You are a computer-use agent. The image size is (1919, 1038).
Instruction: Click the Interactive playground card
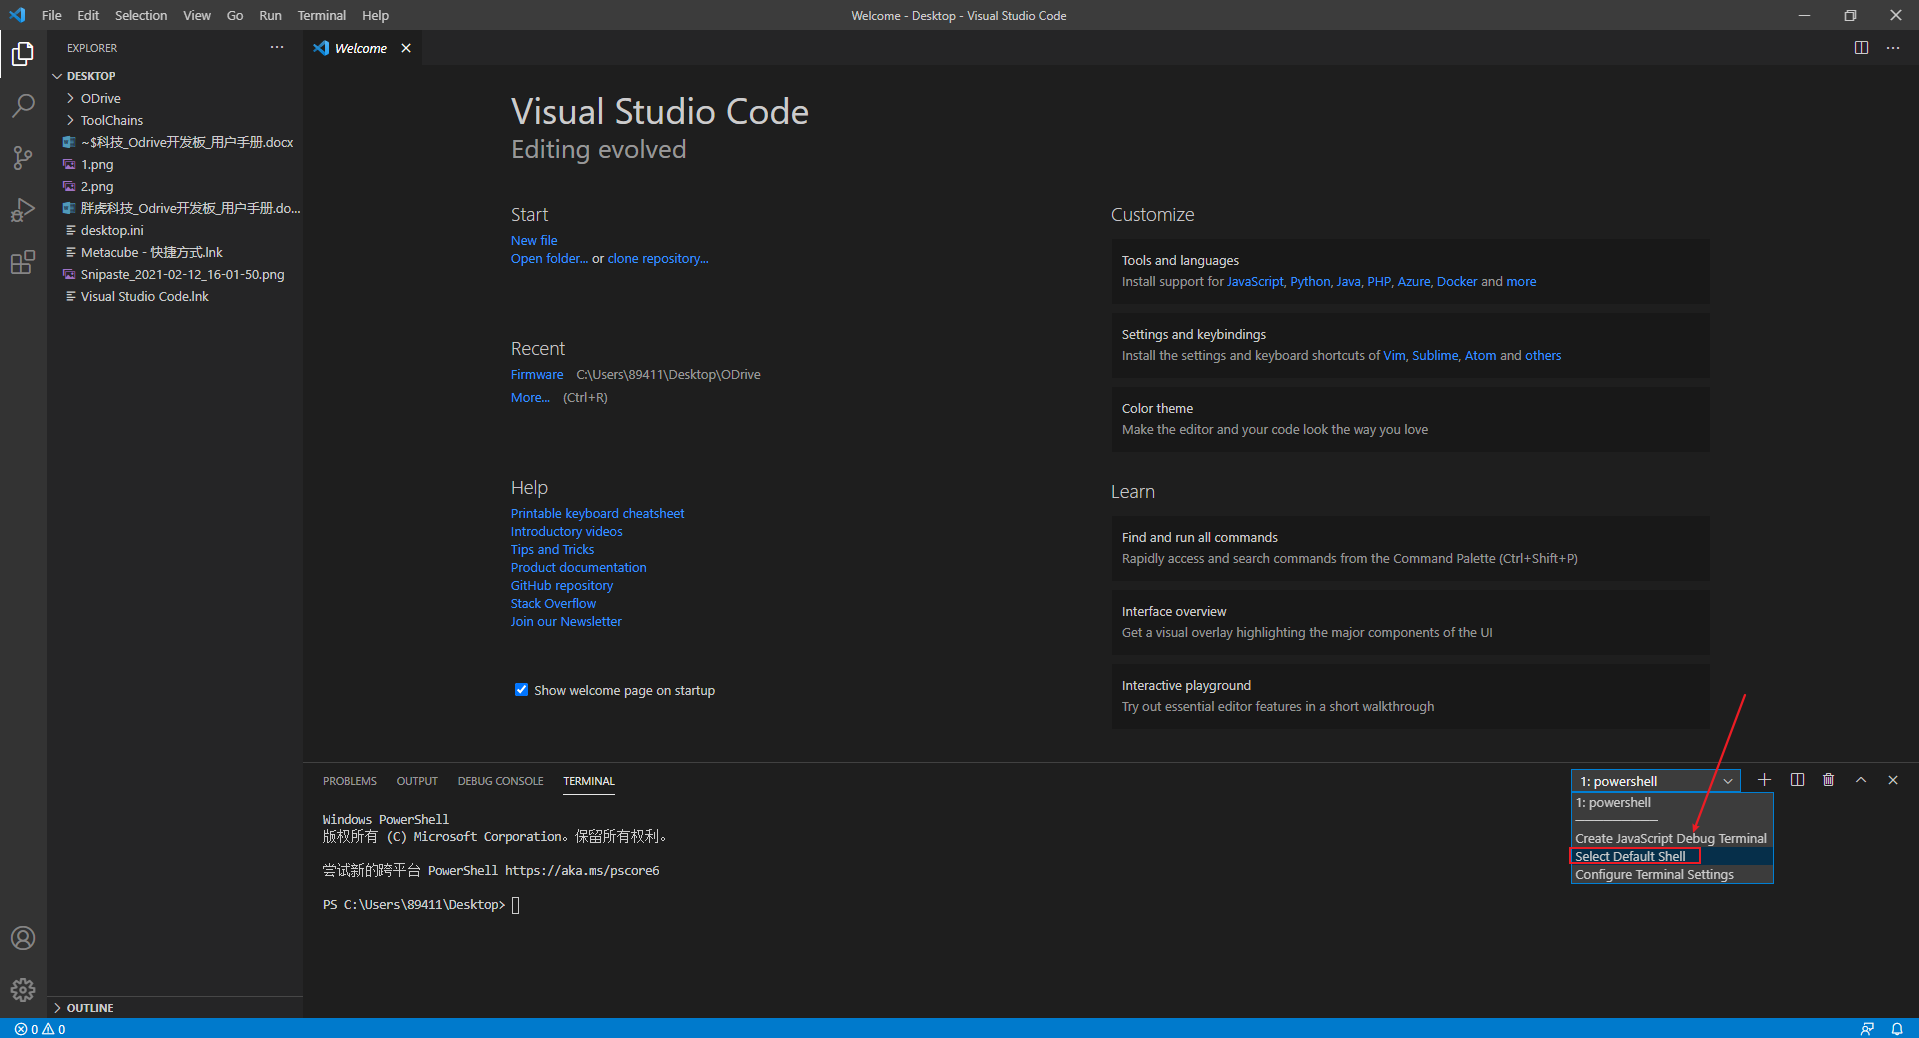1410,696
